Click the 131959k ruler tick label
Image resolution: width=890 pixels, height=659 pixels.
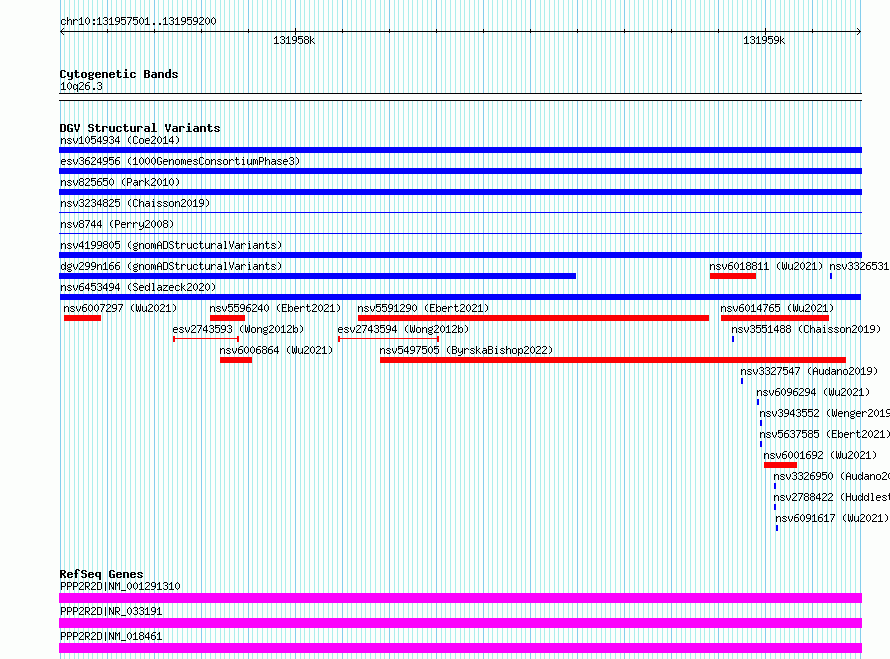(x=764, y=40)
